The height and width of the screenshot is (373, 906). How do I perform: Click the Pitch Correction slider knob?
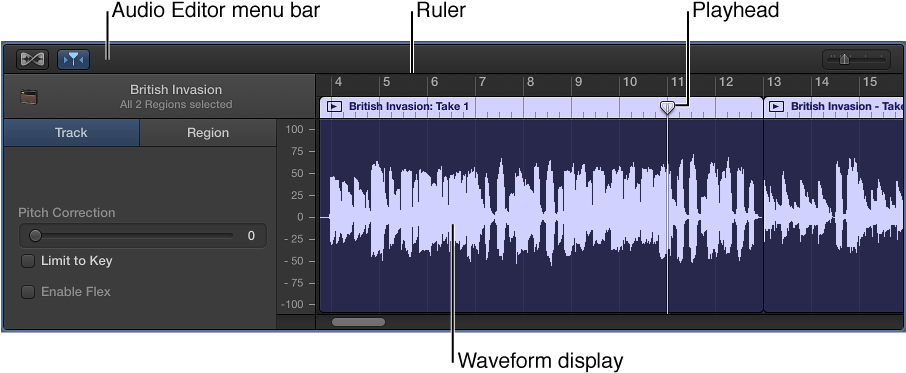coord(35,236)
